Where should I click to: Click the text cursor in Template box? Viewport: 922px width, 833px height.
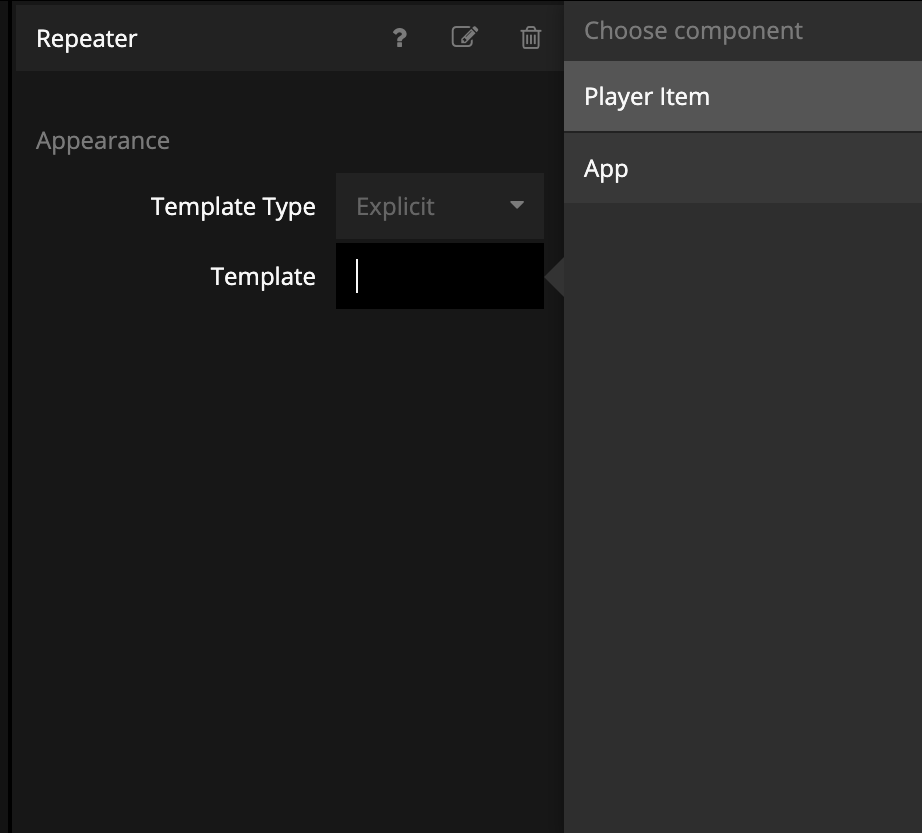[x=357, y=277]
